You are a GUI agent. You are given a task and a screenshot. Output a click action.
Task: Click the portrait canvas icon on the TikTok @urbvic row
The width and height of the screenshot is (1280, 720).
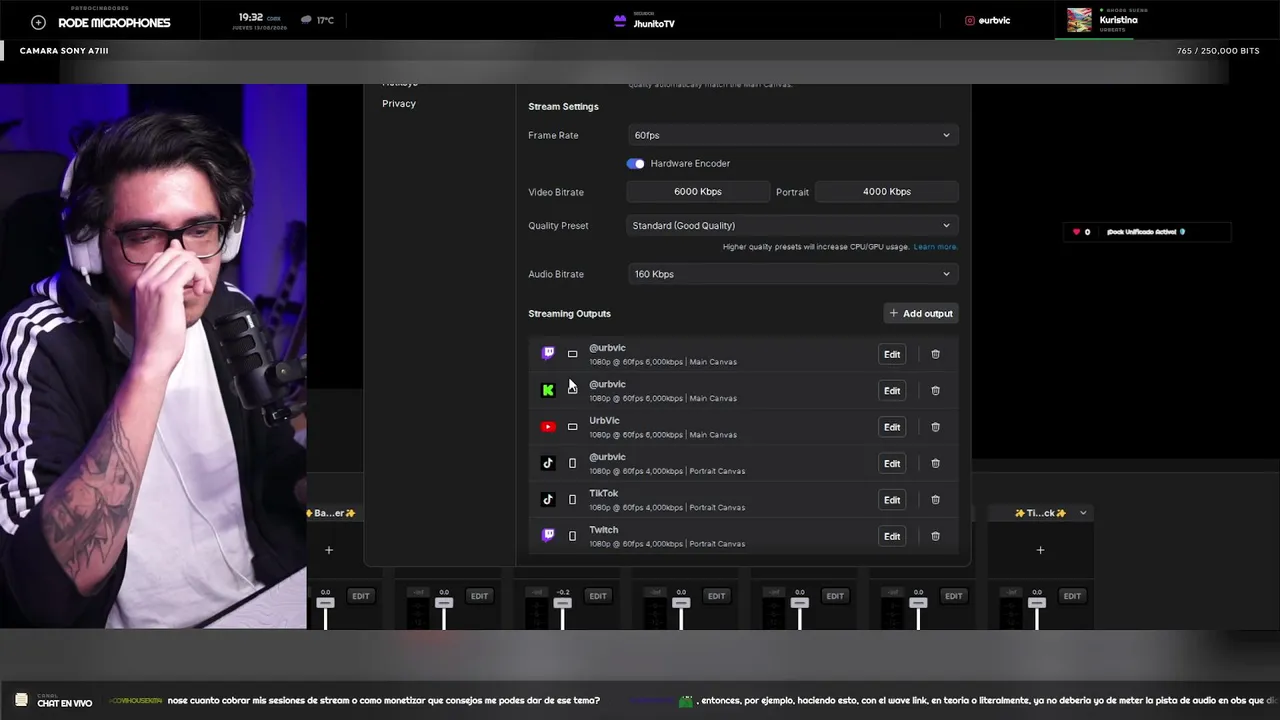pyautogui.click(x=573, y=463)
